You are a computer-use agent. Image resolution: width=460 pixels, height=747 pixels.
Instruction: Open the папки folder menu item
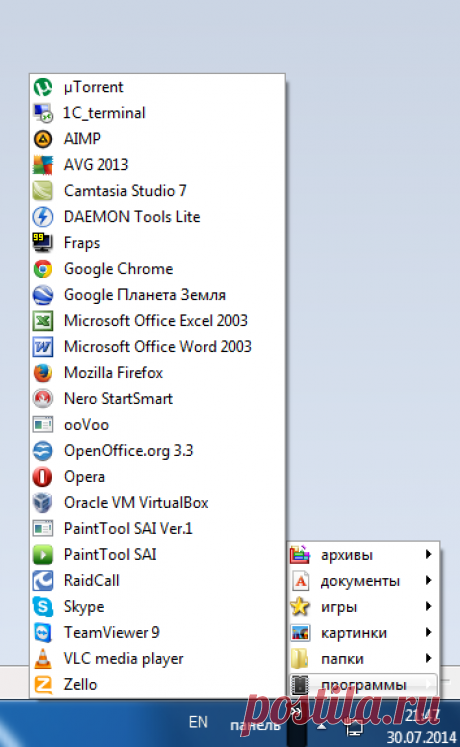point(363,659)
